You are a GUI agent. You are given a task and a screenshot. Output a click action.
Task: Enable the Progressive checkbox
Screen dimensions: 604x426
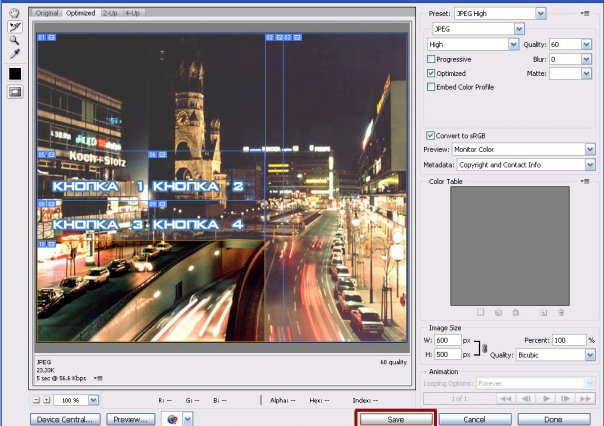pyautogui.click(x=431, y=59)
